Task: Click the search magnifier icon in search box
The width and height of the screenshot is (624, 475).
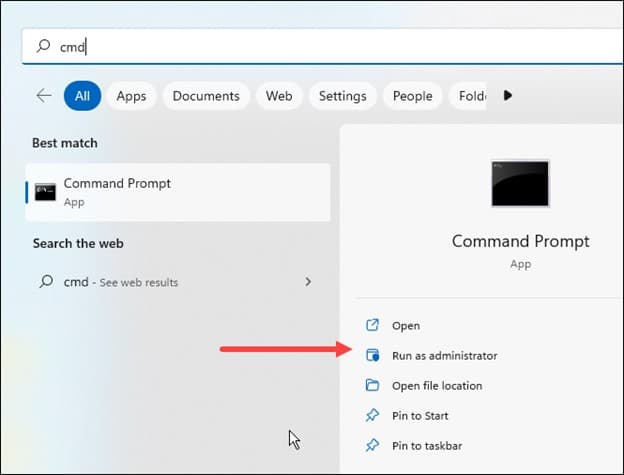Action: point(43,46)
